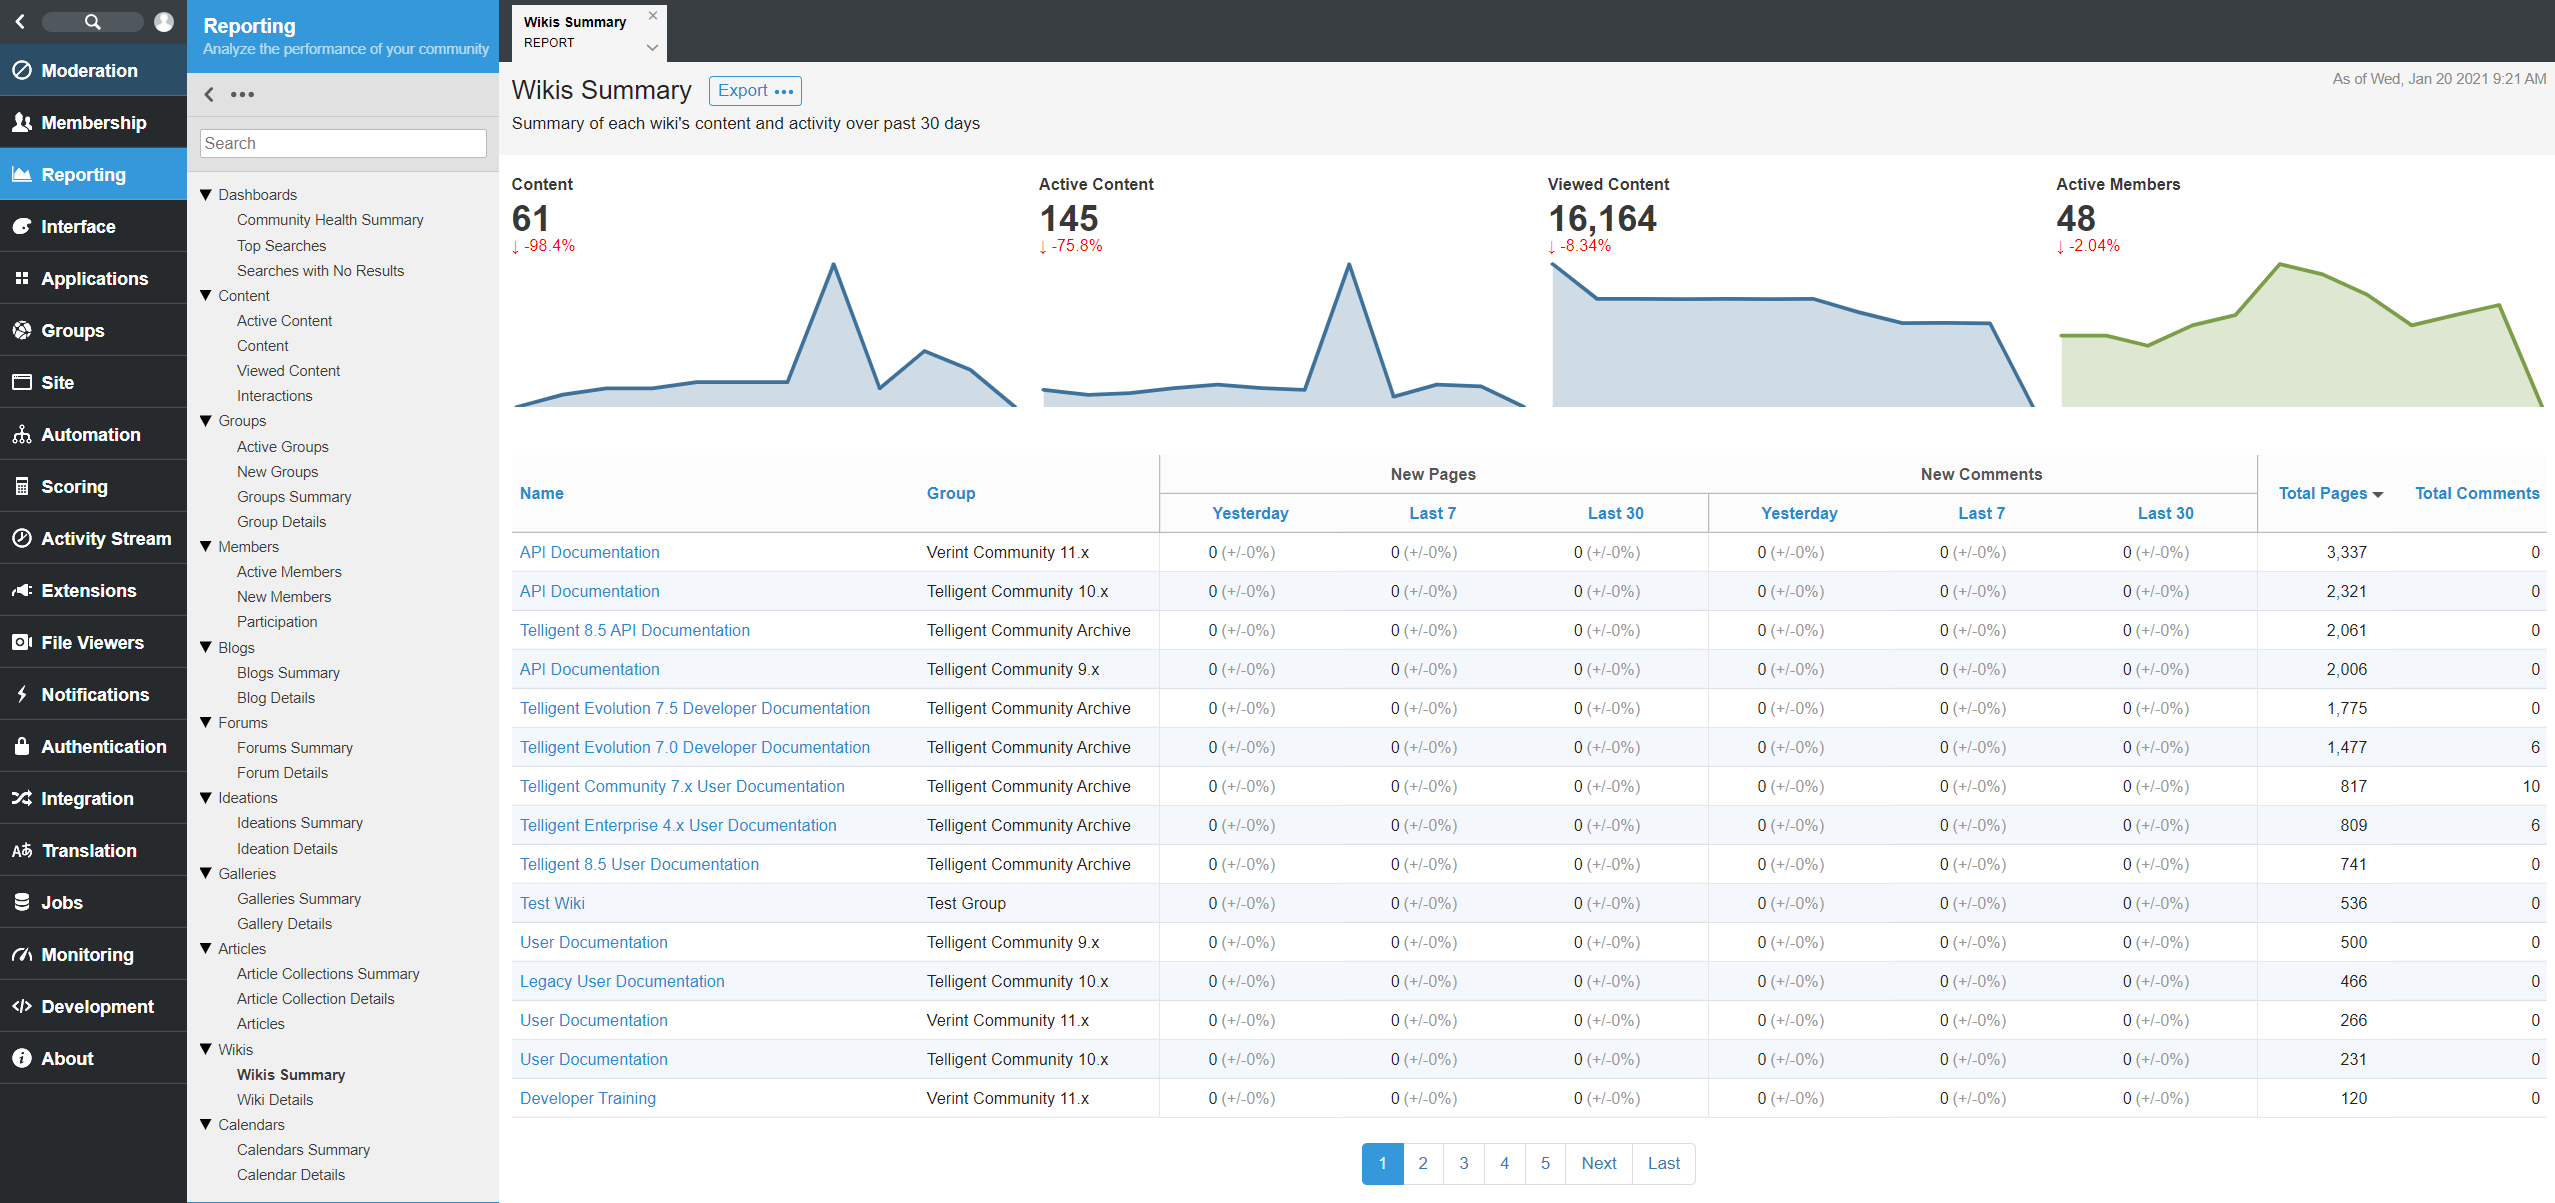The height and width of the screenshot is (1203, 2555).
Task: Collapse the Articles tree section
Action: (206, 949)
